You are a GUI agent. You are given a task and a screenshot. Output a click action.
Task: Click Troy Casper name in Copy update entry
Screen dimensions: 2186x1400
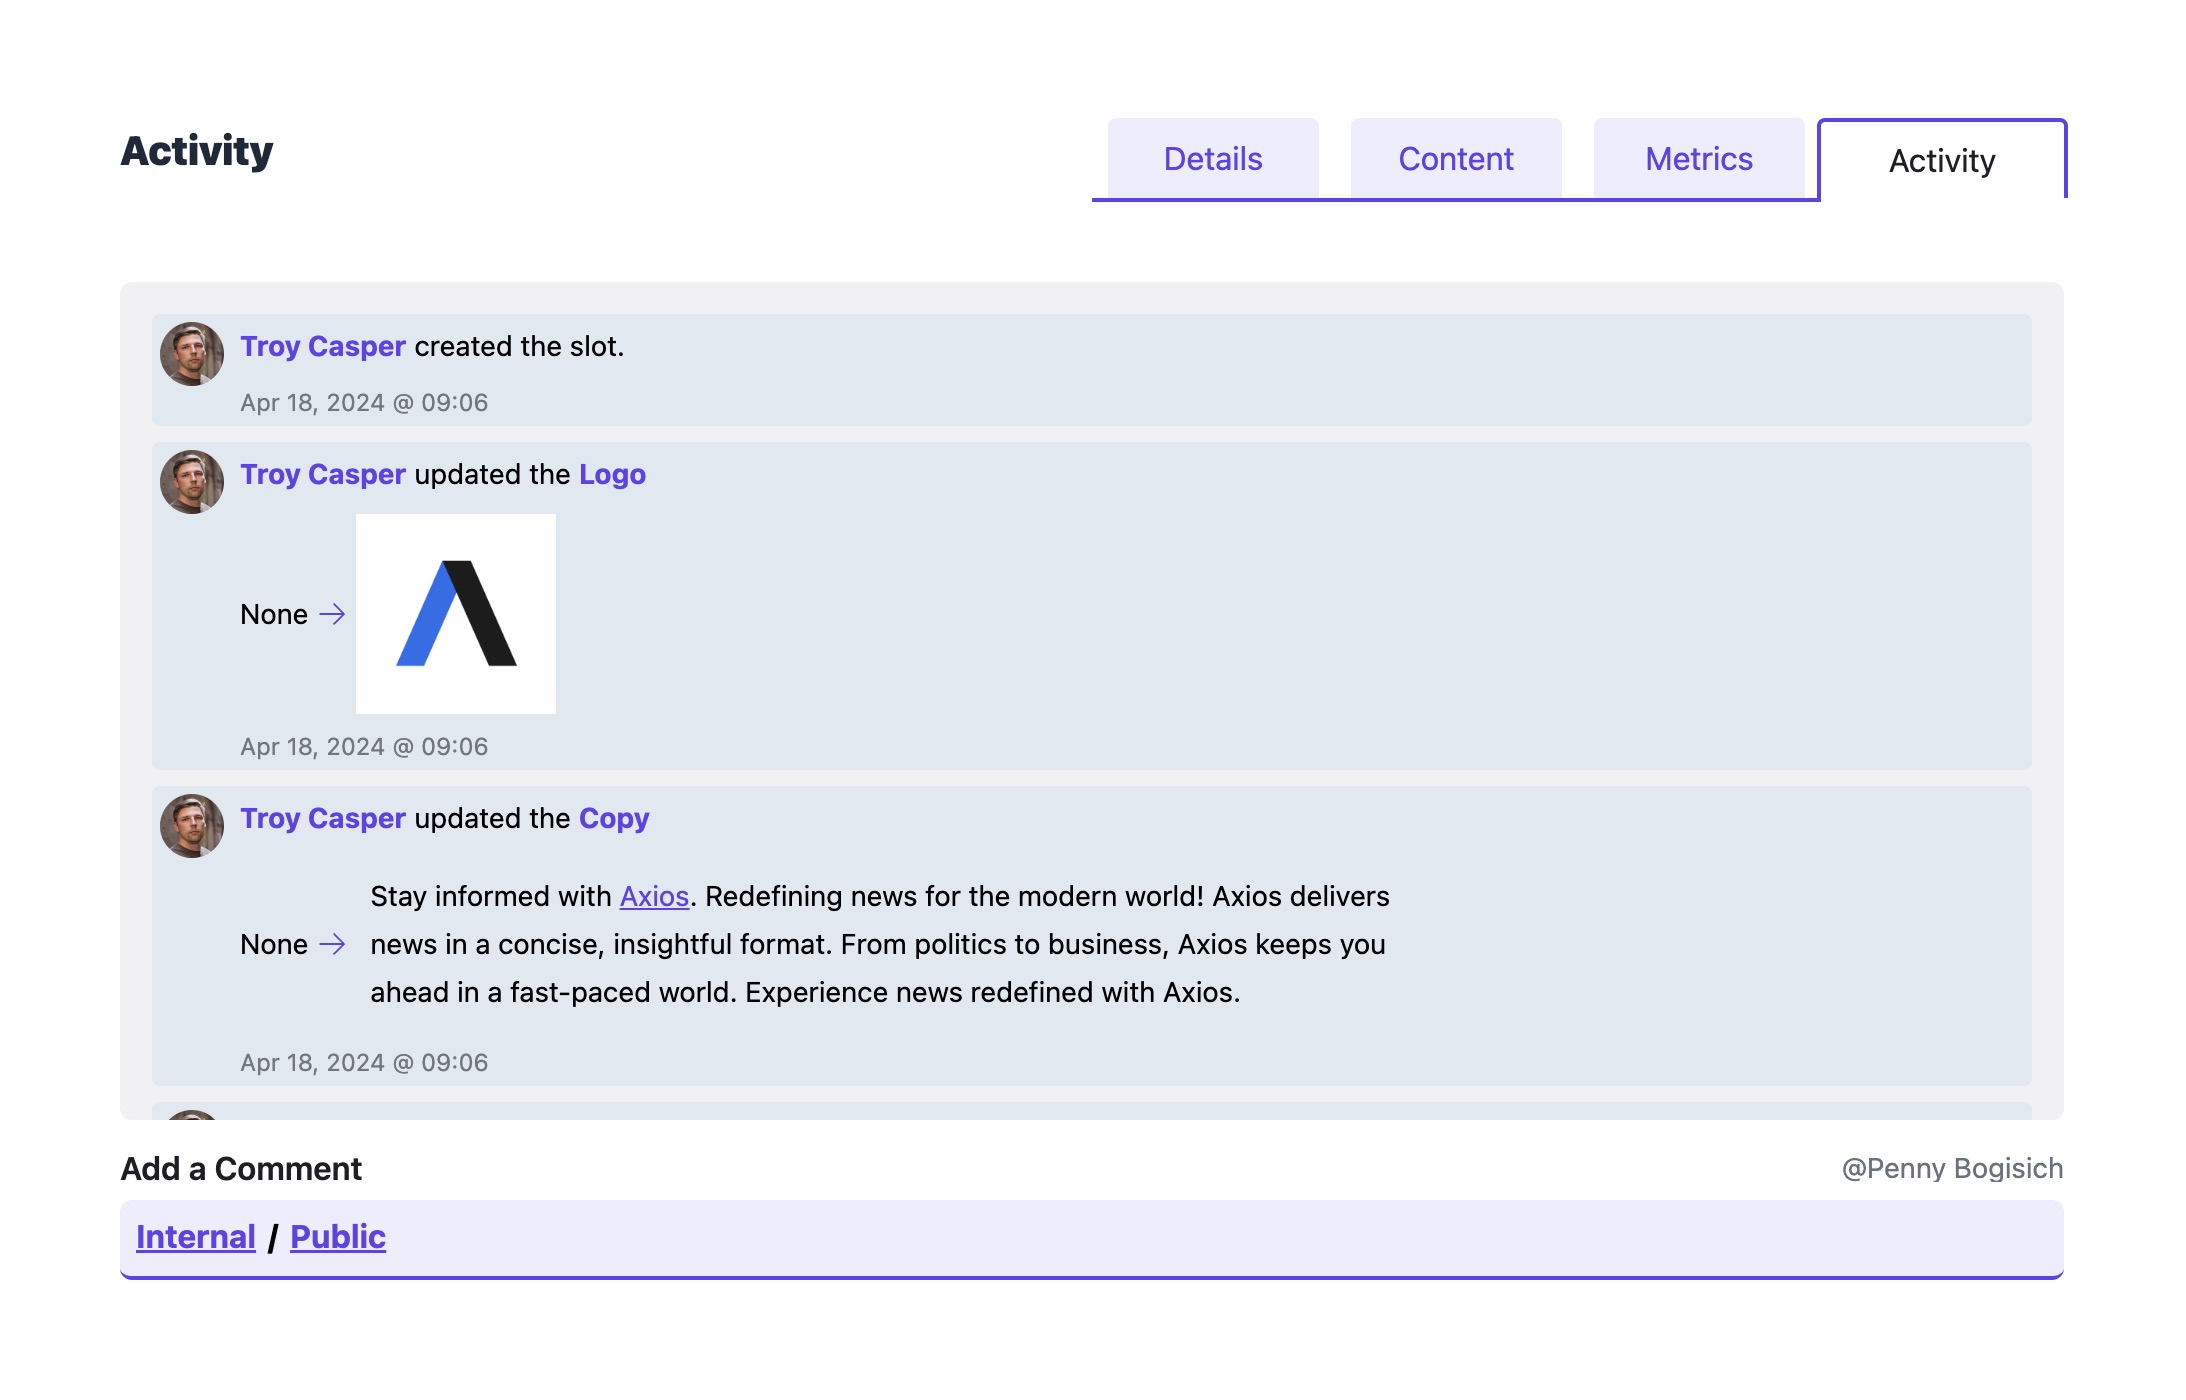pos(322,818)
